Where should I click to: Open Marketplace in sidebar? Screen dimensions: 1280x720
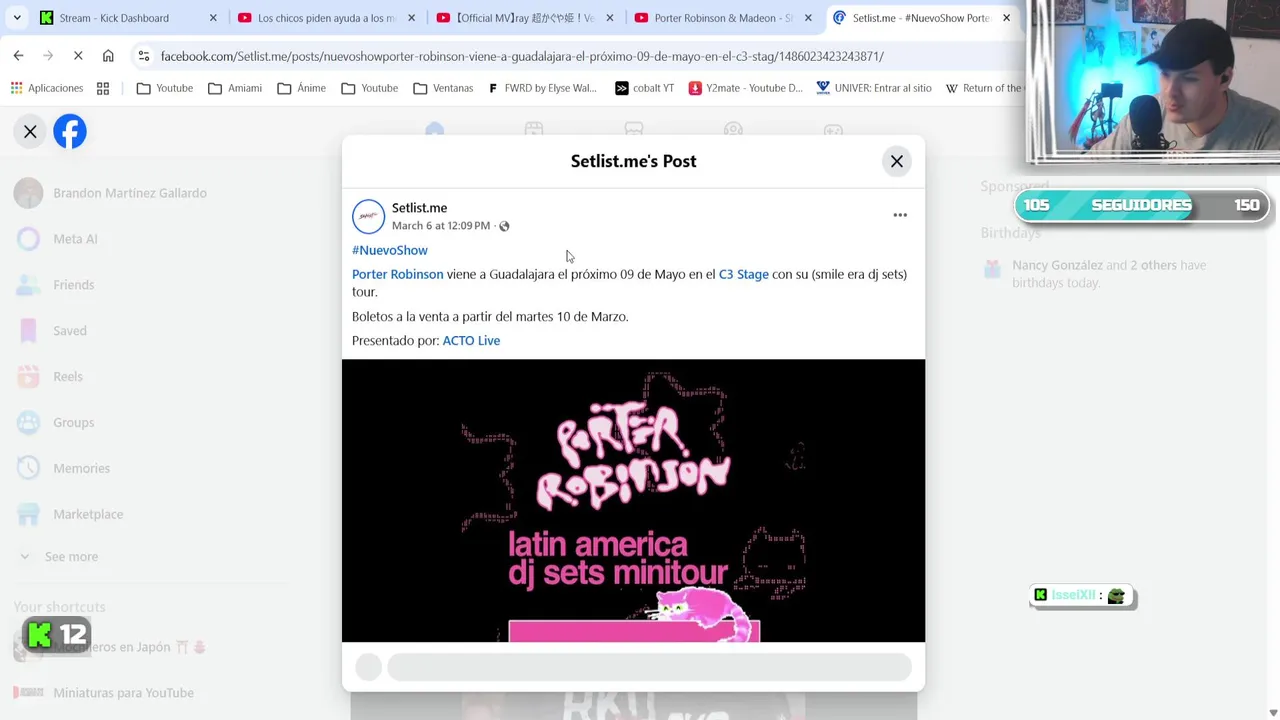coord(88,515)
